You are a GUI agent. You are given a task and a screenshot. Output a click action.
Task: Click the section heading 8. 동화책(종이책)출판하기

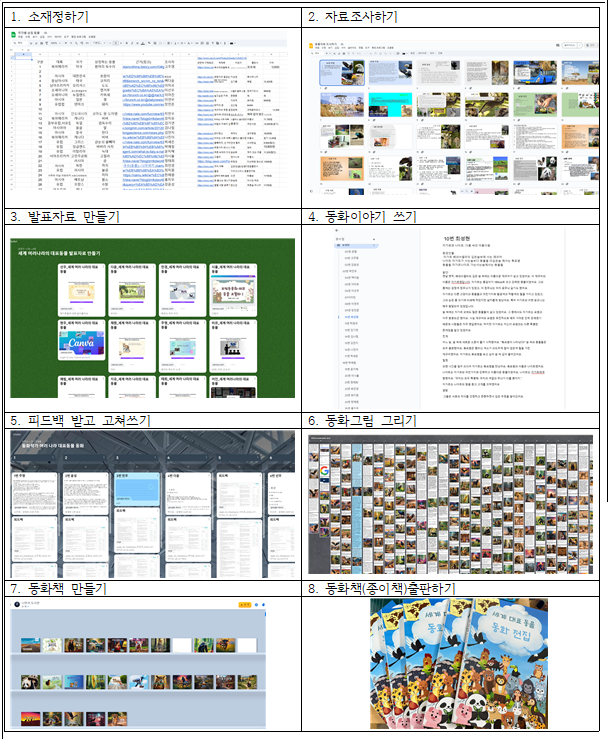(x=382, y=589)
